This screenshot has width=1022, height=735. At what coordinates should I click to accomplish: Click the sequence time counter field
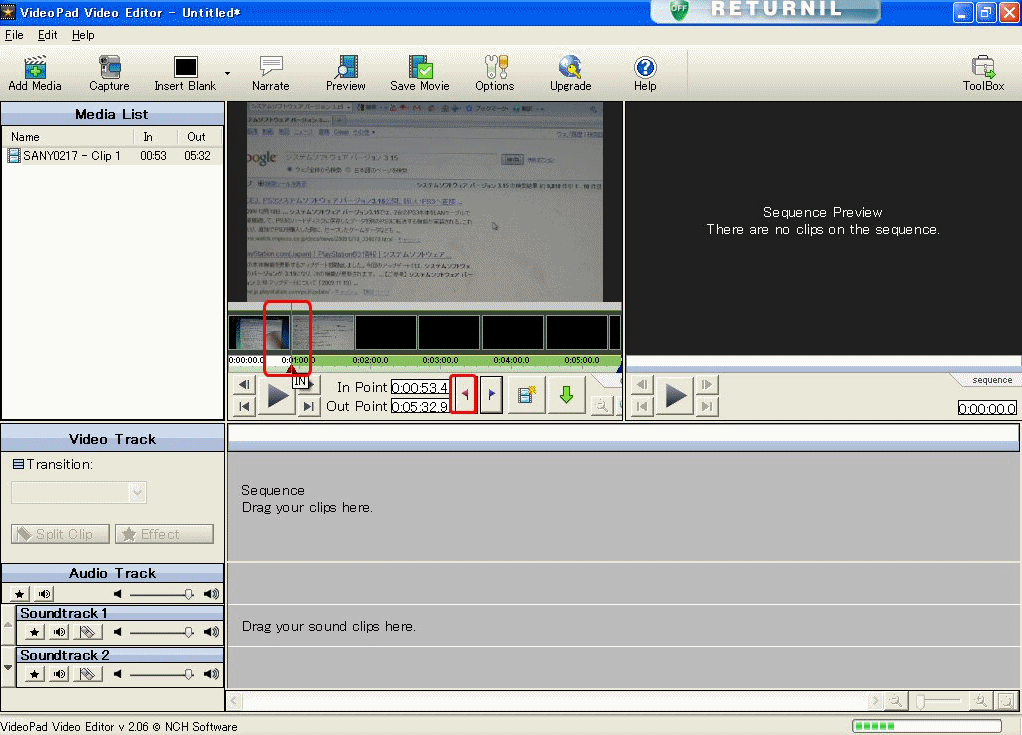[x=987, y=409]
